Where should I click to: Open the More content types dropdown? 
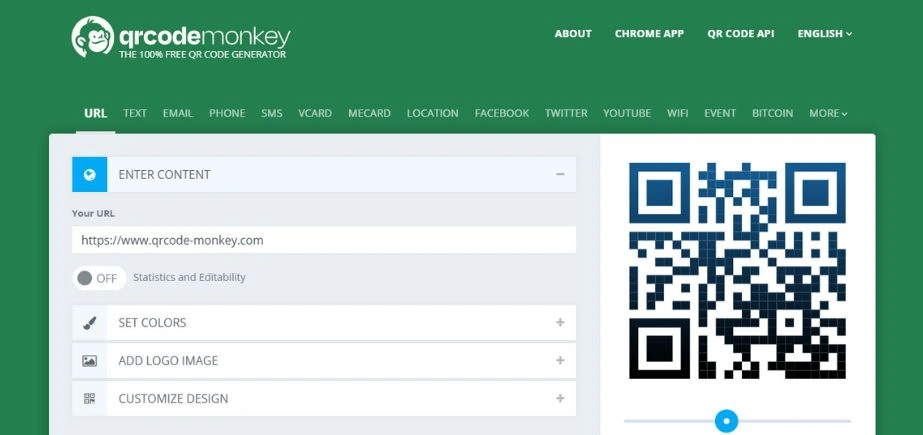coord(828,114)
